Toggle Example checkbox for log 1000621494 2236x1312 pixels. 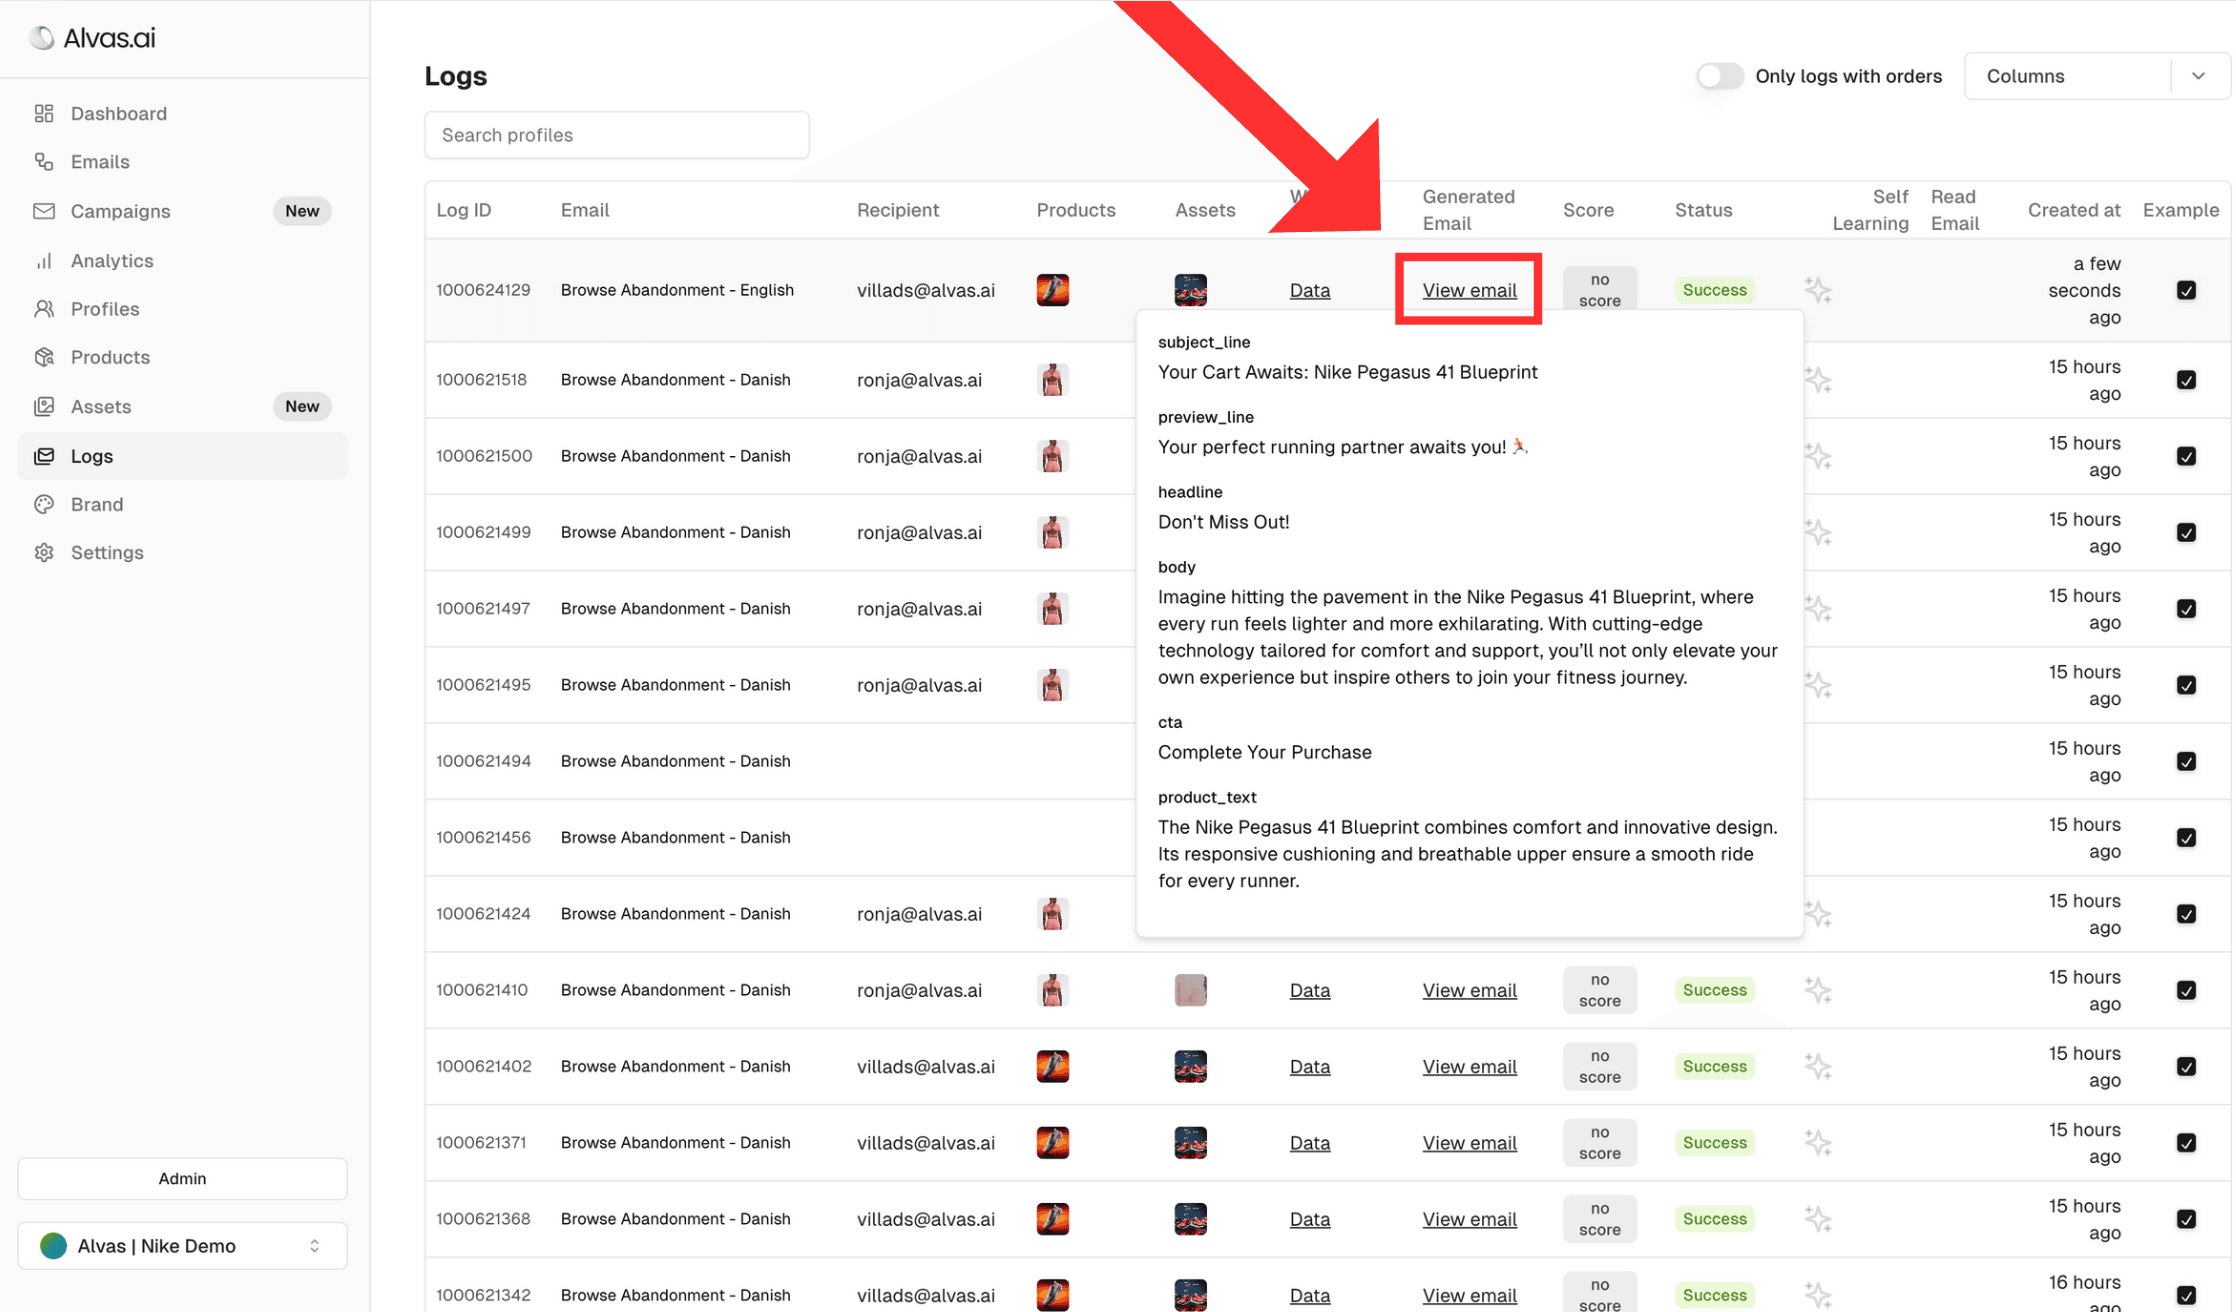[2186, 761]
